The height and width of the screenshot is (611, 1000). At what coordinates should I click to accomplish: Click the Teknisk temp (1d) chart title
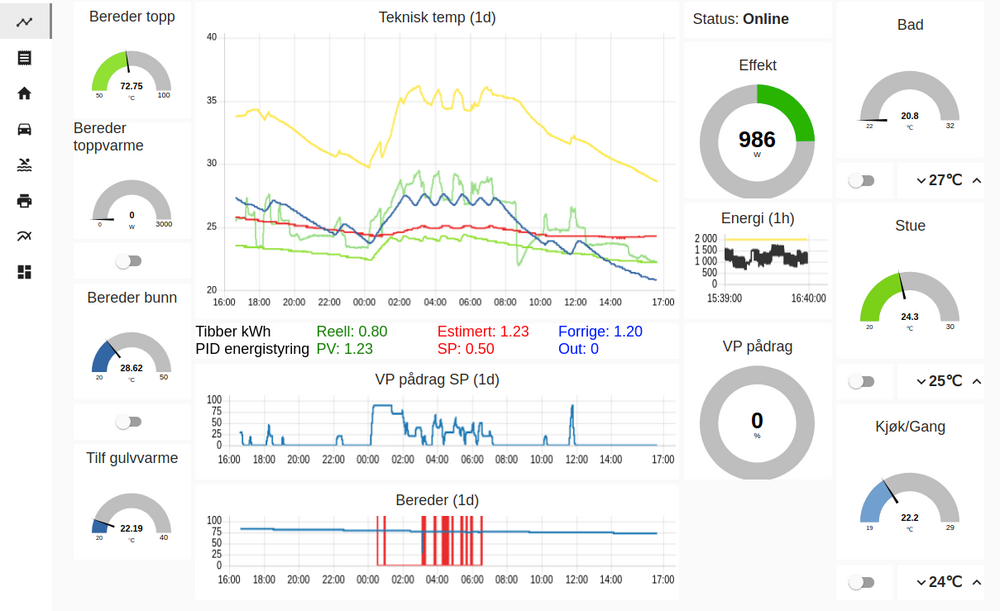click(x=437, y=17)
